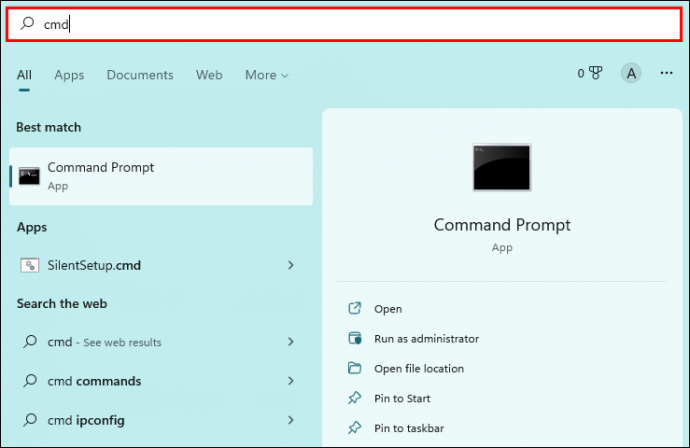Click the Open action icon
Screen dimensions: 690x448
[355, 308]
